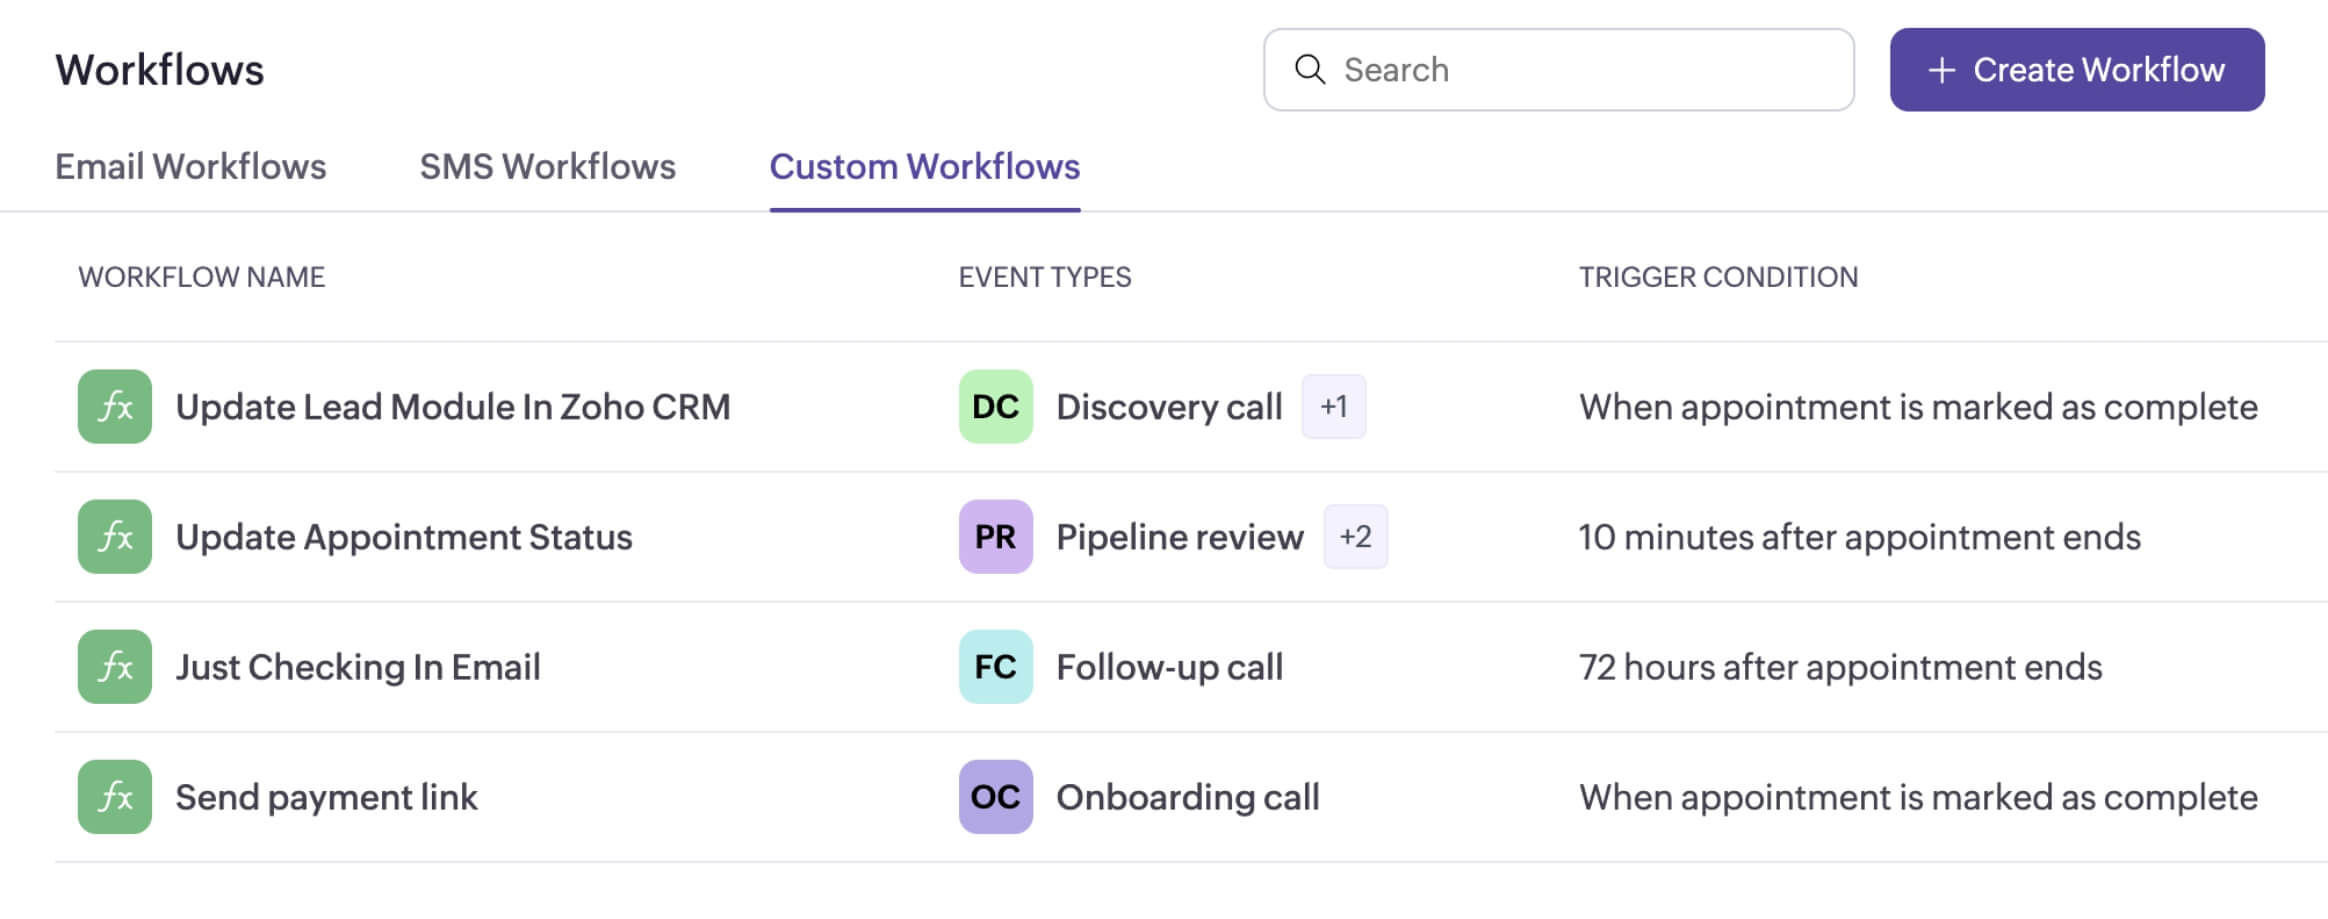
Task: Switch to the SMS Workflows tab
Action: pos(547,167)
